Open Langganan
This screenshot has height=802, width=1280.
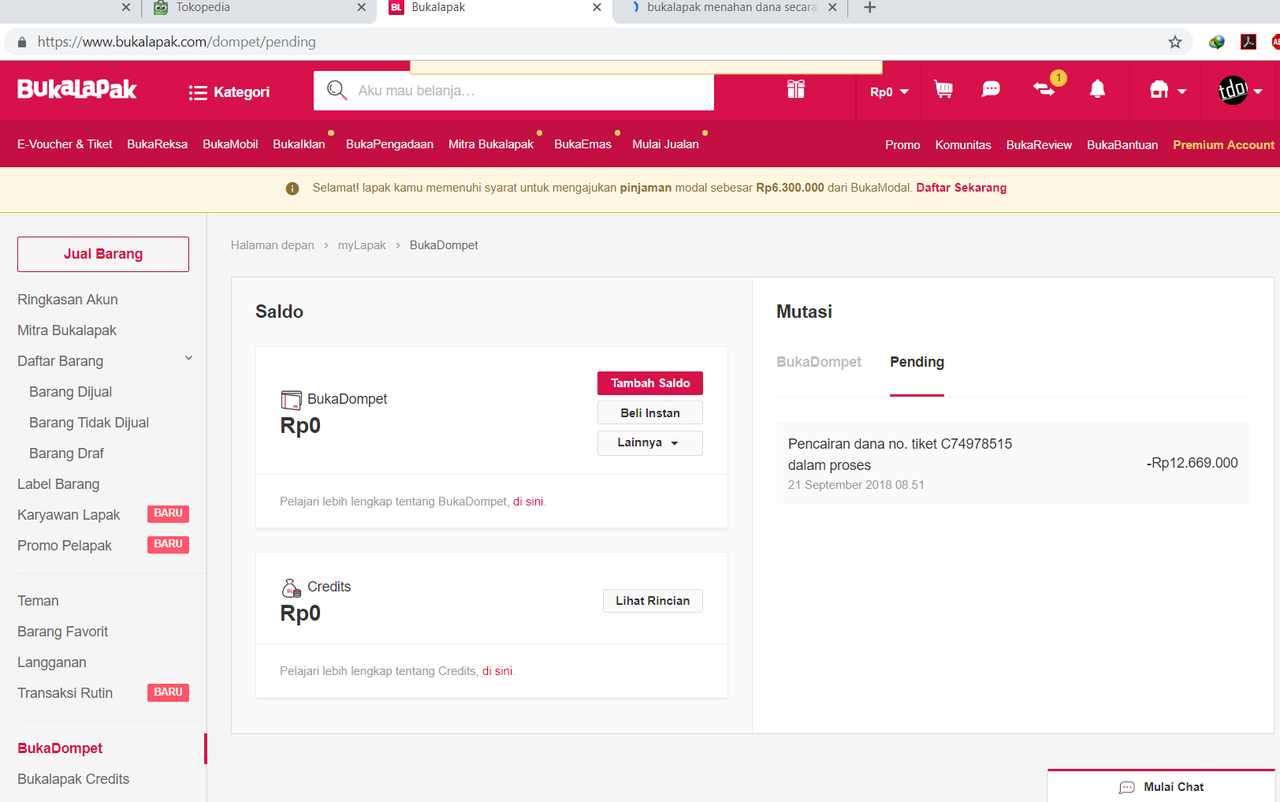pos(52,663)
